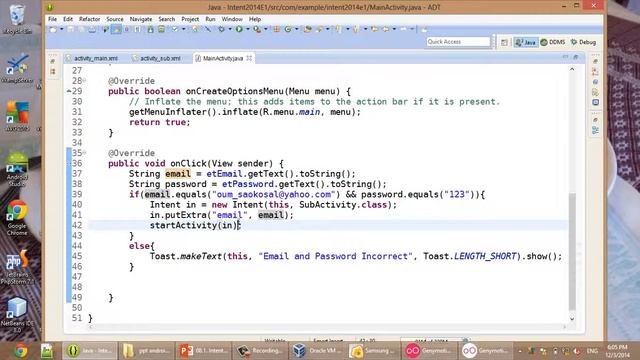The width and height of the screenshot is (640, 360).
Task: Click the New Java Package icon
Action: point(276,29)
